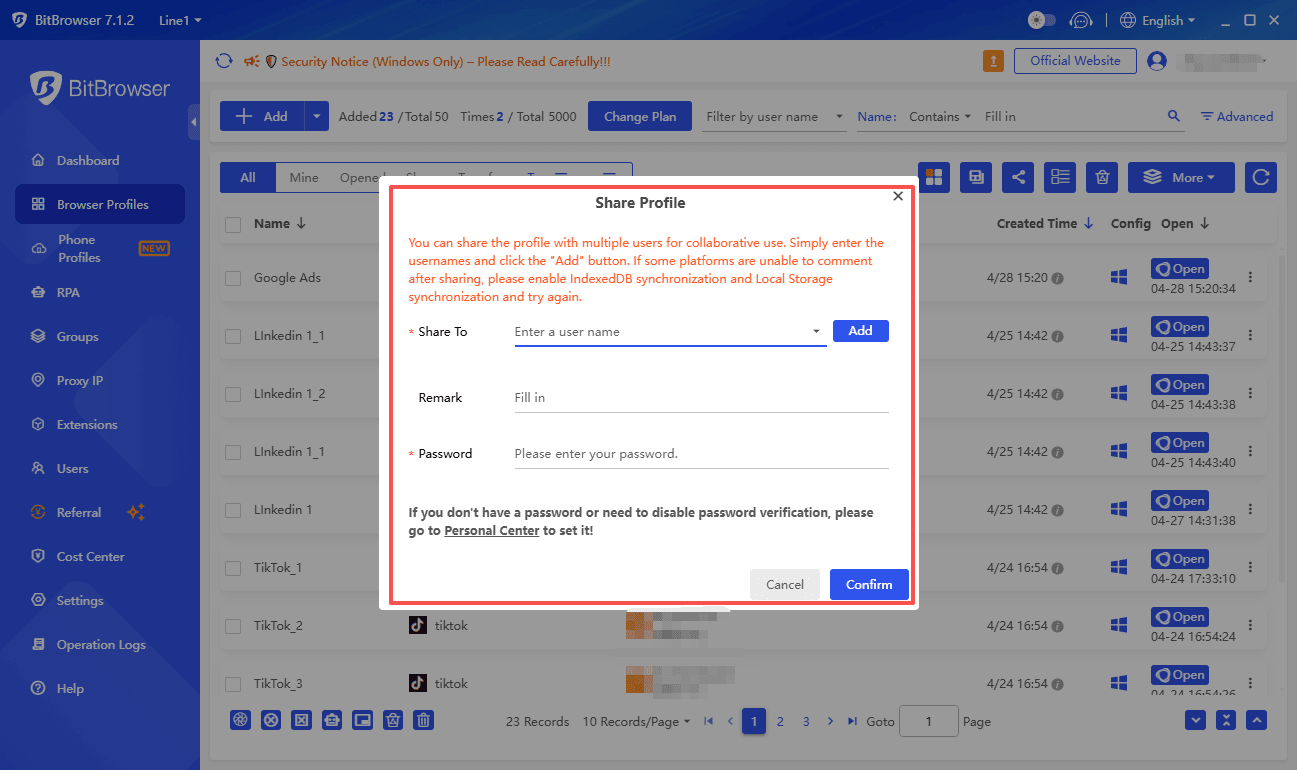
Task: Click Confirm to share the profile
Action: click(868, 585)
